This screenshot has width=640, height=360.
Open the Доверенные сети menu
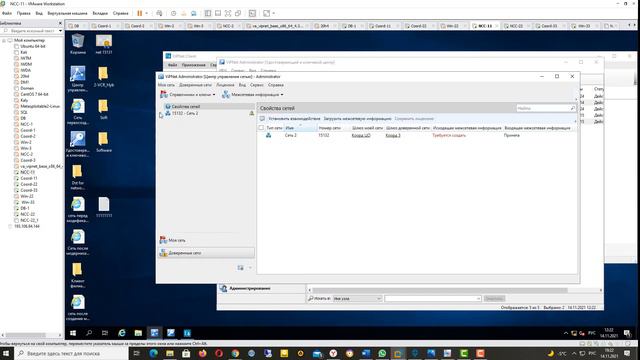(195, 85)
